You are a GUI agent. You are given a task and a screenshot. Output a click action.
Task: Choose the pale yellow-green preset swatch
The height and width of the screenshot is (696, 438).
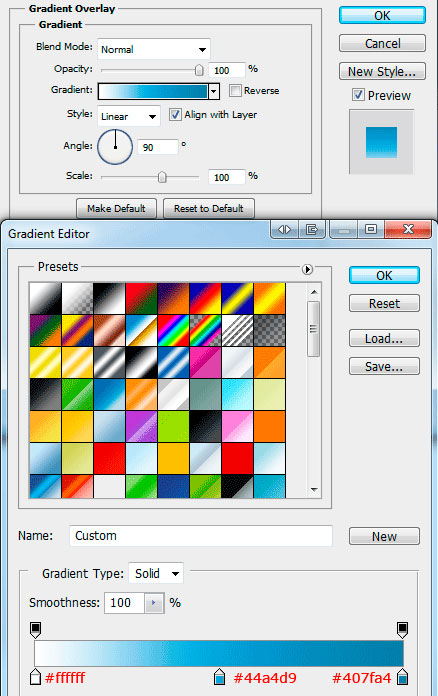[269, 394]
